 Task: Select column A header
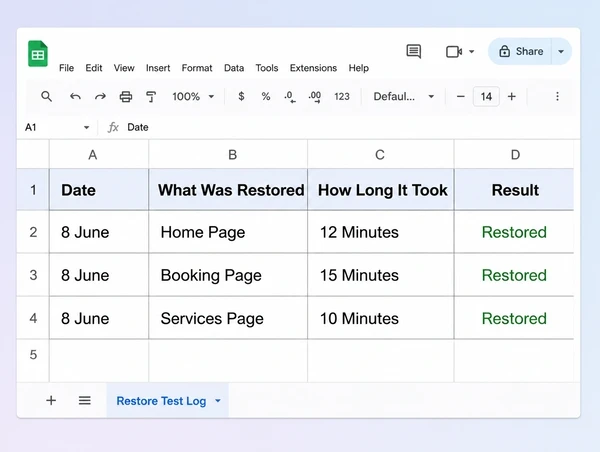click(99, 155)
